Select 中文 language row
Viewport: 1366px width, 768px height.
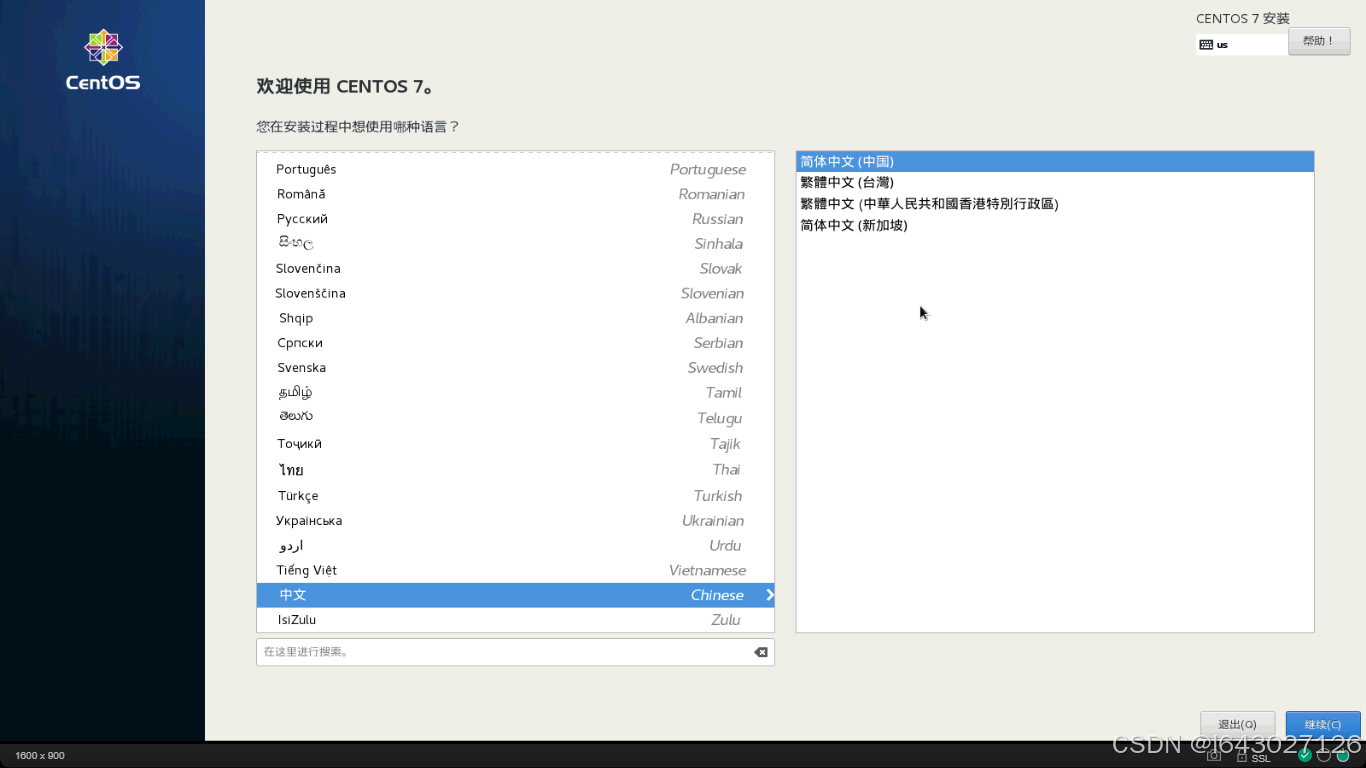click(515, 595)
